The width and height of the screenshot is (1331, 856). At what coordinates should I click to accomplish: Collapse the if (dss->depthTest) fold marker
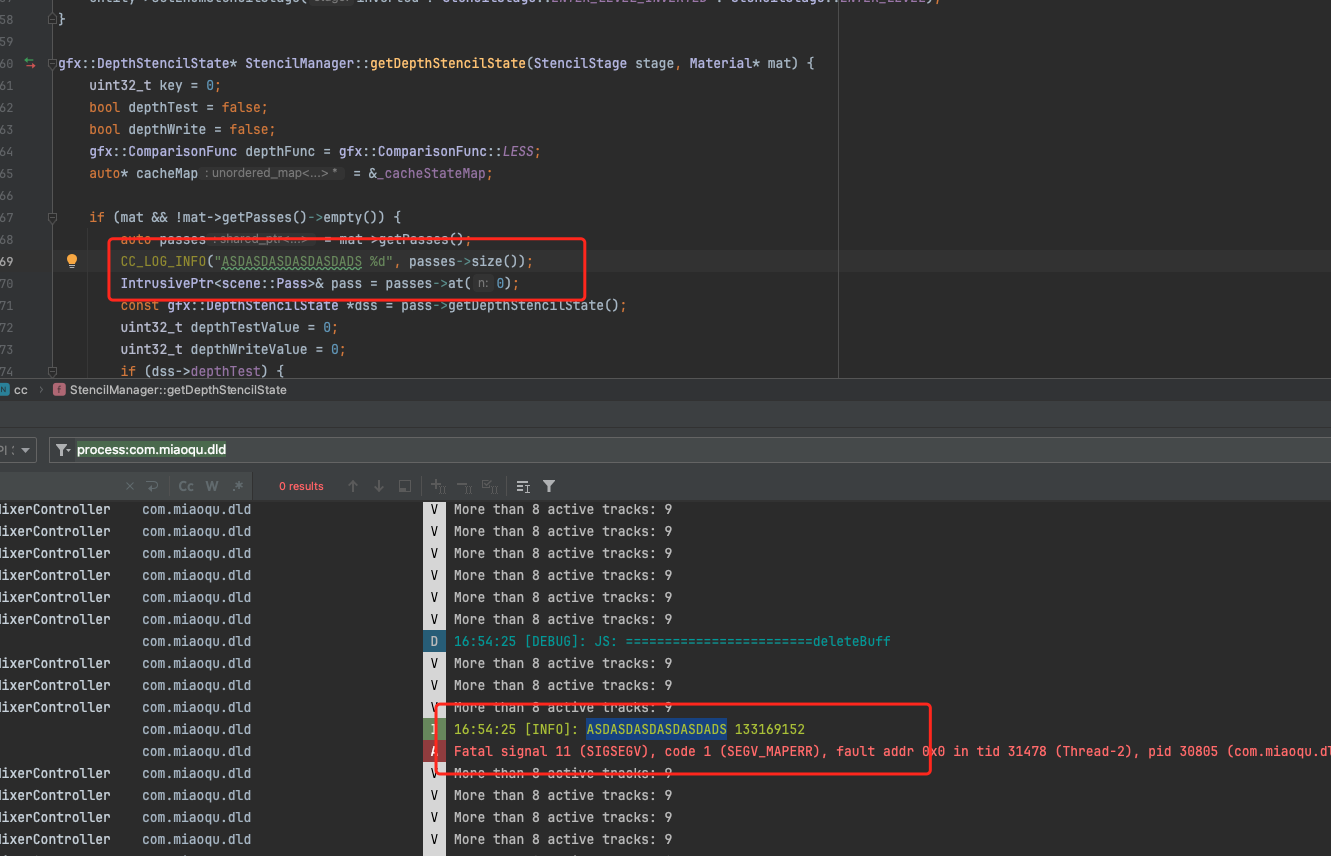tap(51, 371)
